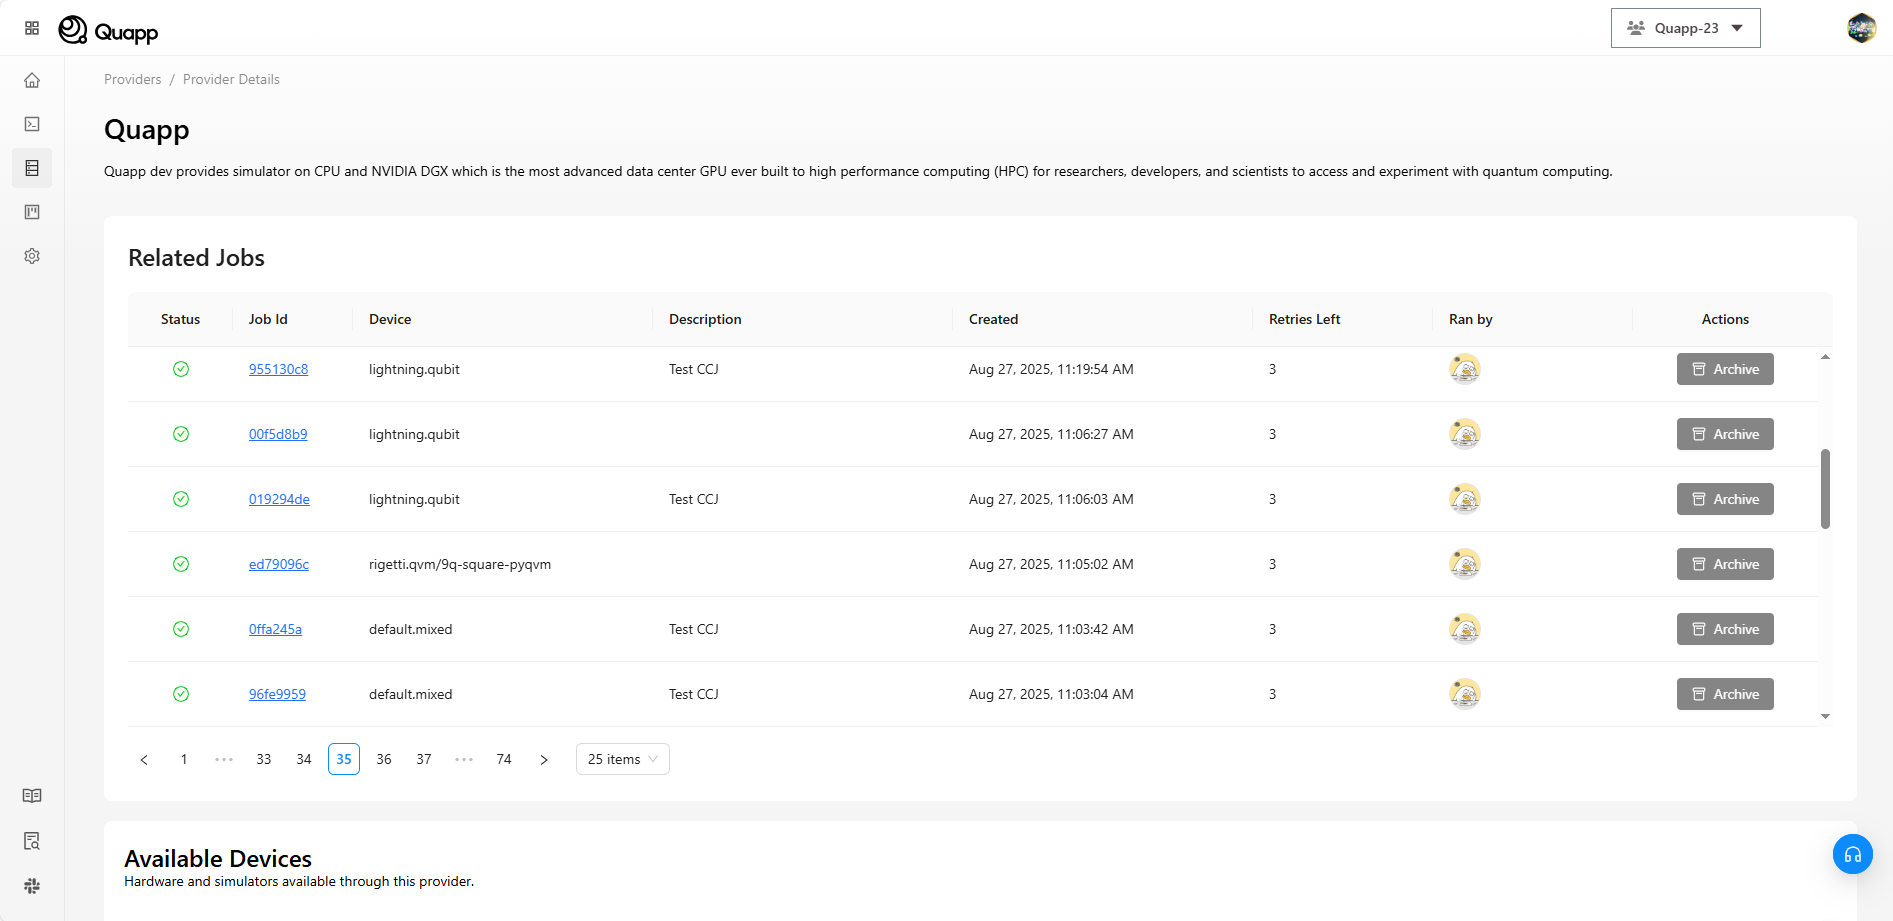Viewport: 1893px width, 921px height.
Task: Open the settings gear in sidebar
Action: click(x=32, y=256)
